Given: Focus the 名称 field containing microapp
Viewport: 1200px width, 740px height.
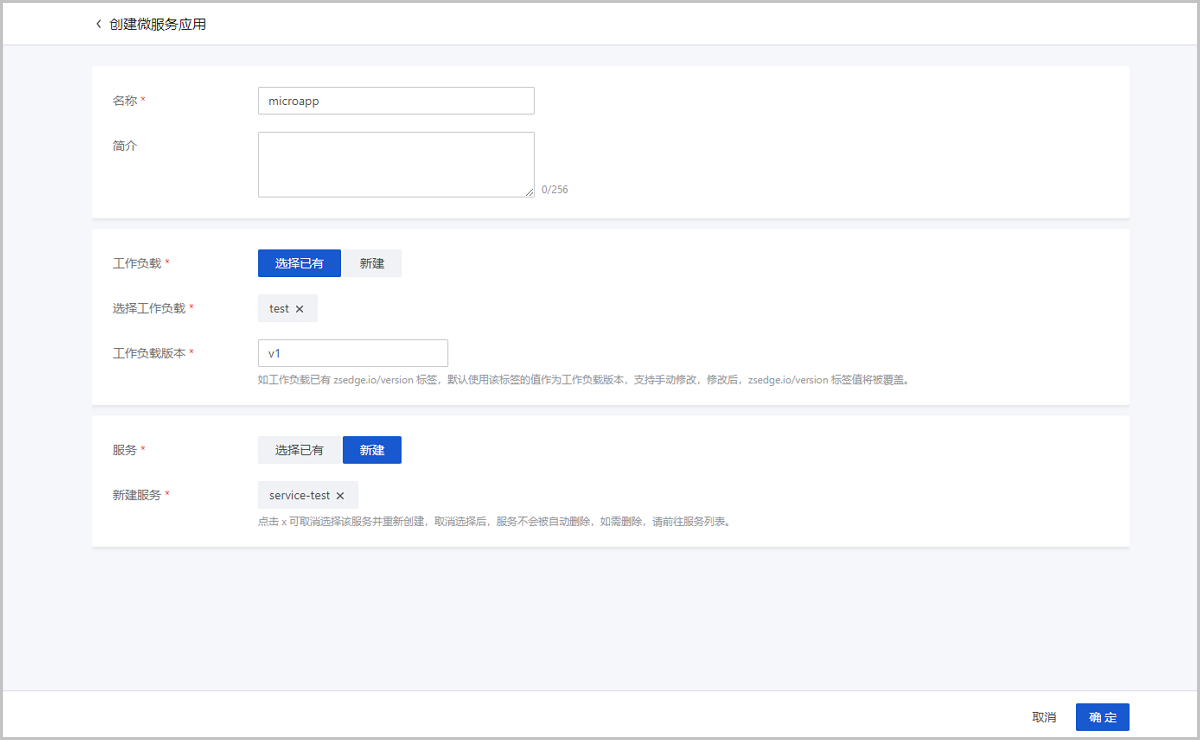Looking at the screenshot, I should [x=396, y=101].
